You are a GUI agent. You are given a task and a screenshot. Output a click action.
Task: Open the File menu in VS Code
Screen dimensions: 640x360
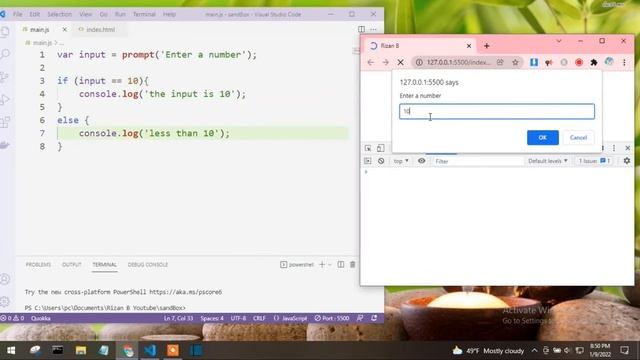(x=18, y=14)
